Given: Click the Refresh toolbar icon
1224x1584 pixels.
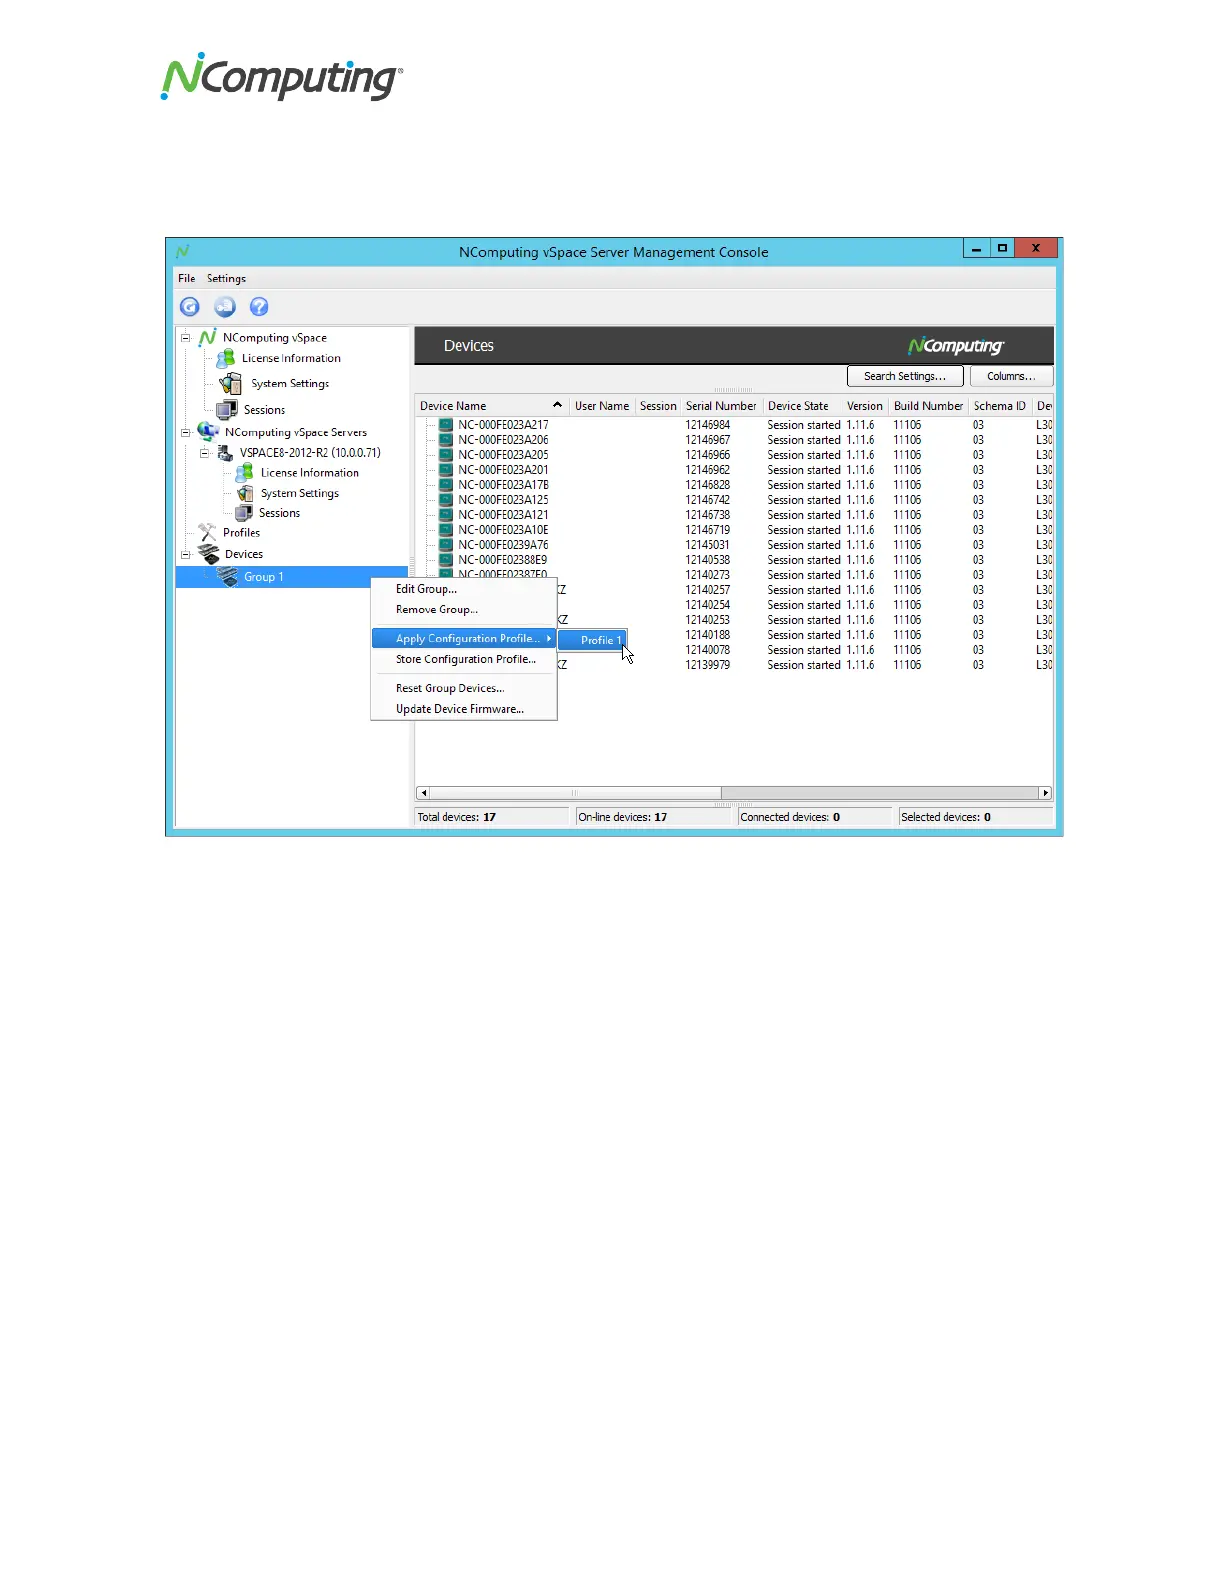Looking at the screenshot, I should (190, 307).
